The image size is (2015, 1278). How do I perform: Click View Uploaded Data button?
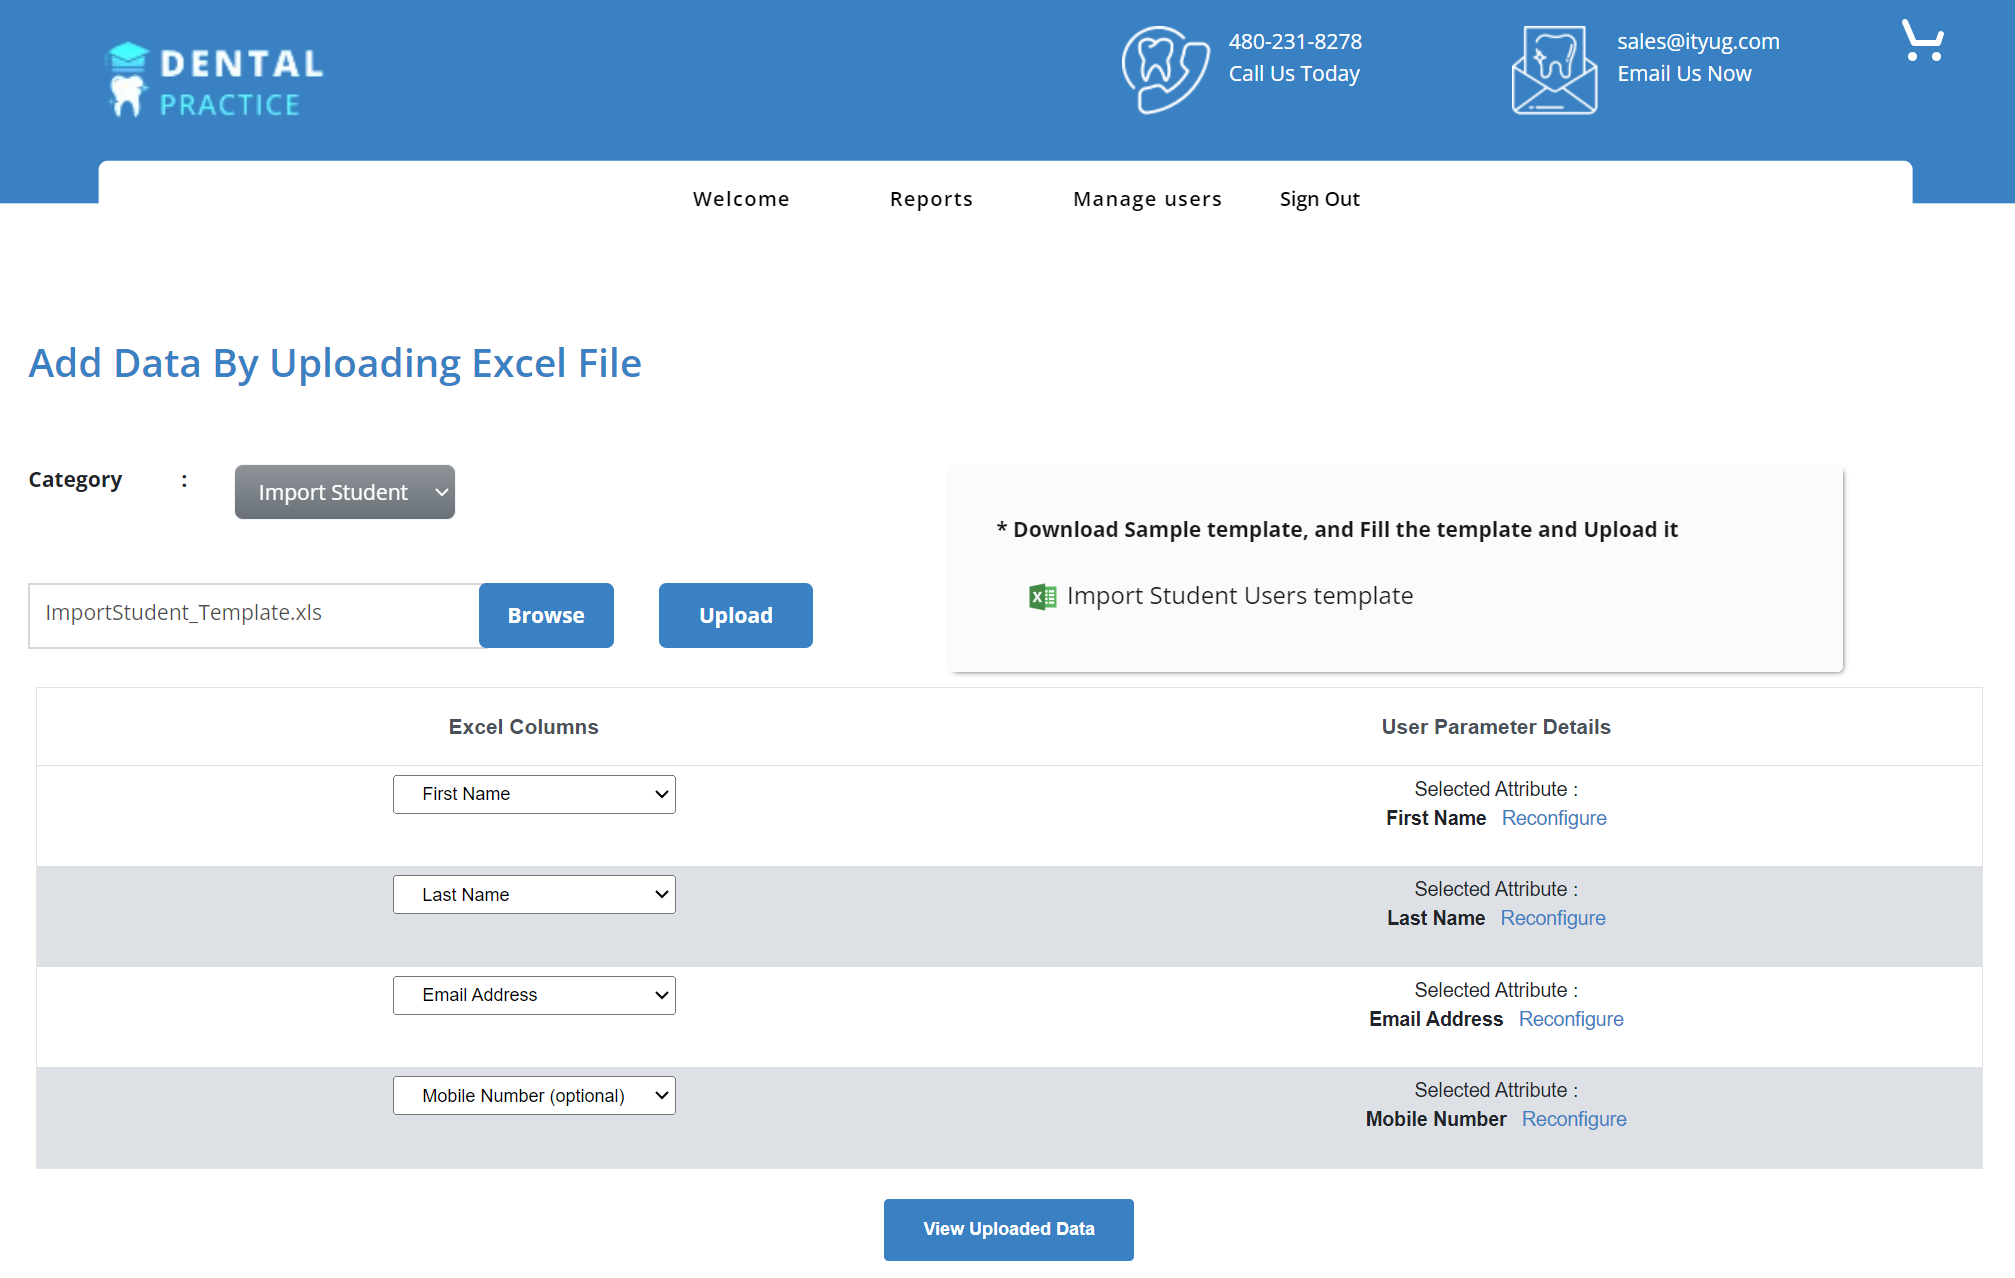pyautogui.click(x=1008, y=1229)
